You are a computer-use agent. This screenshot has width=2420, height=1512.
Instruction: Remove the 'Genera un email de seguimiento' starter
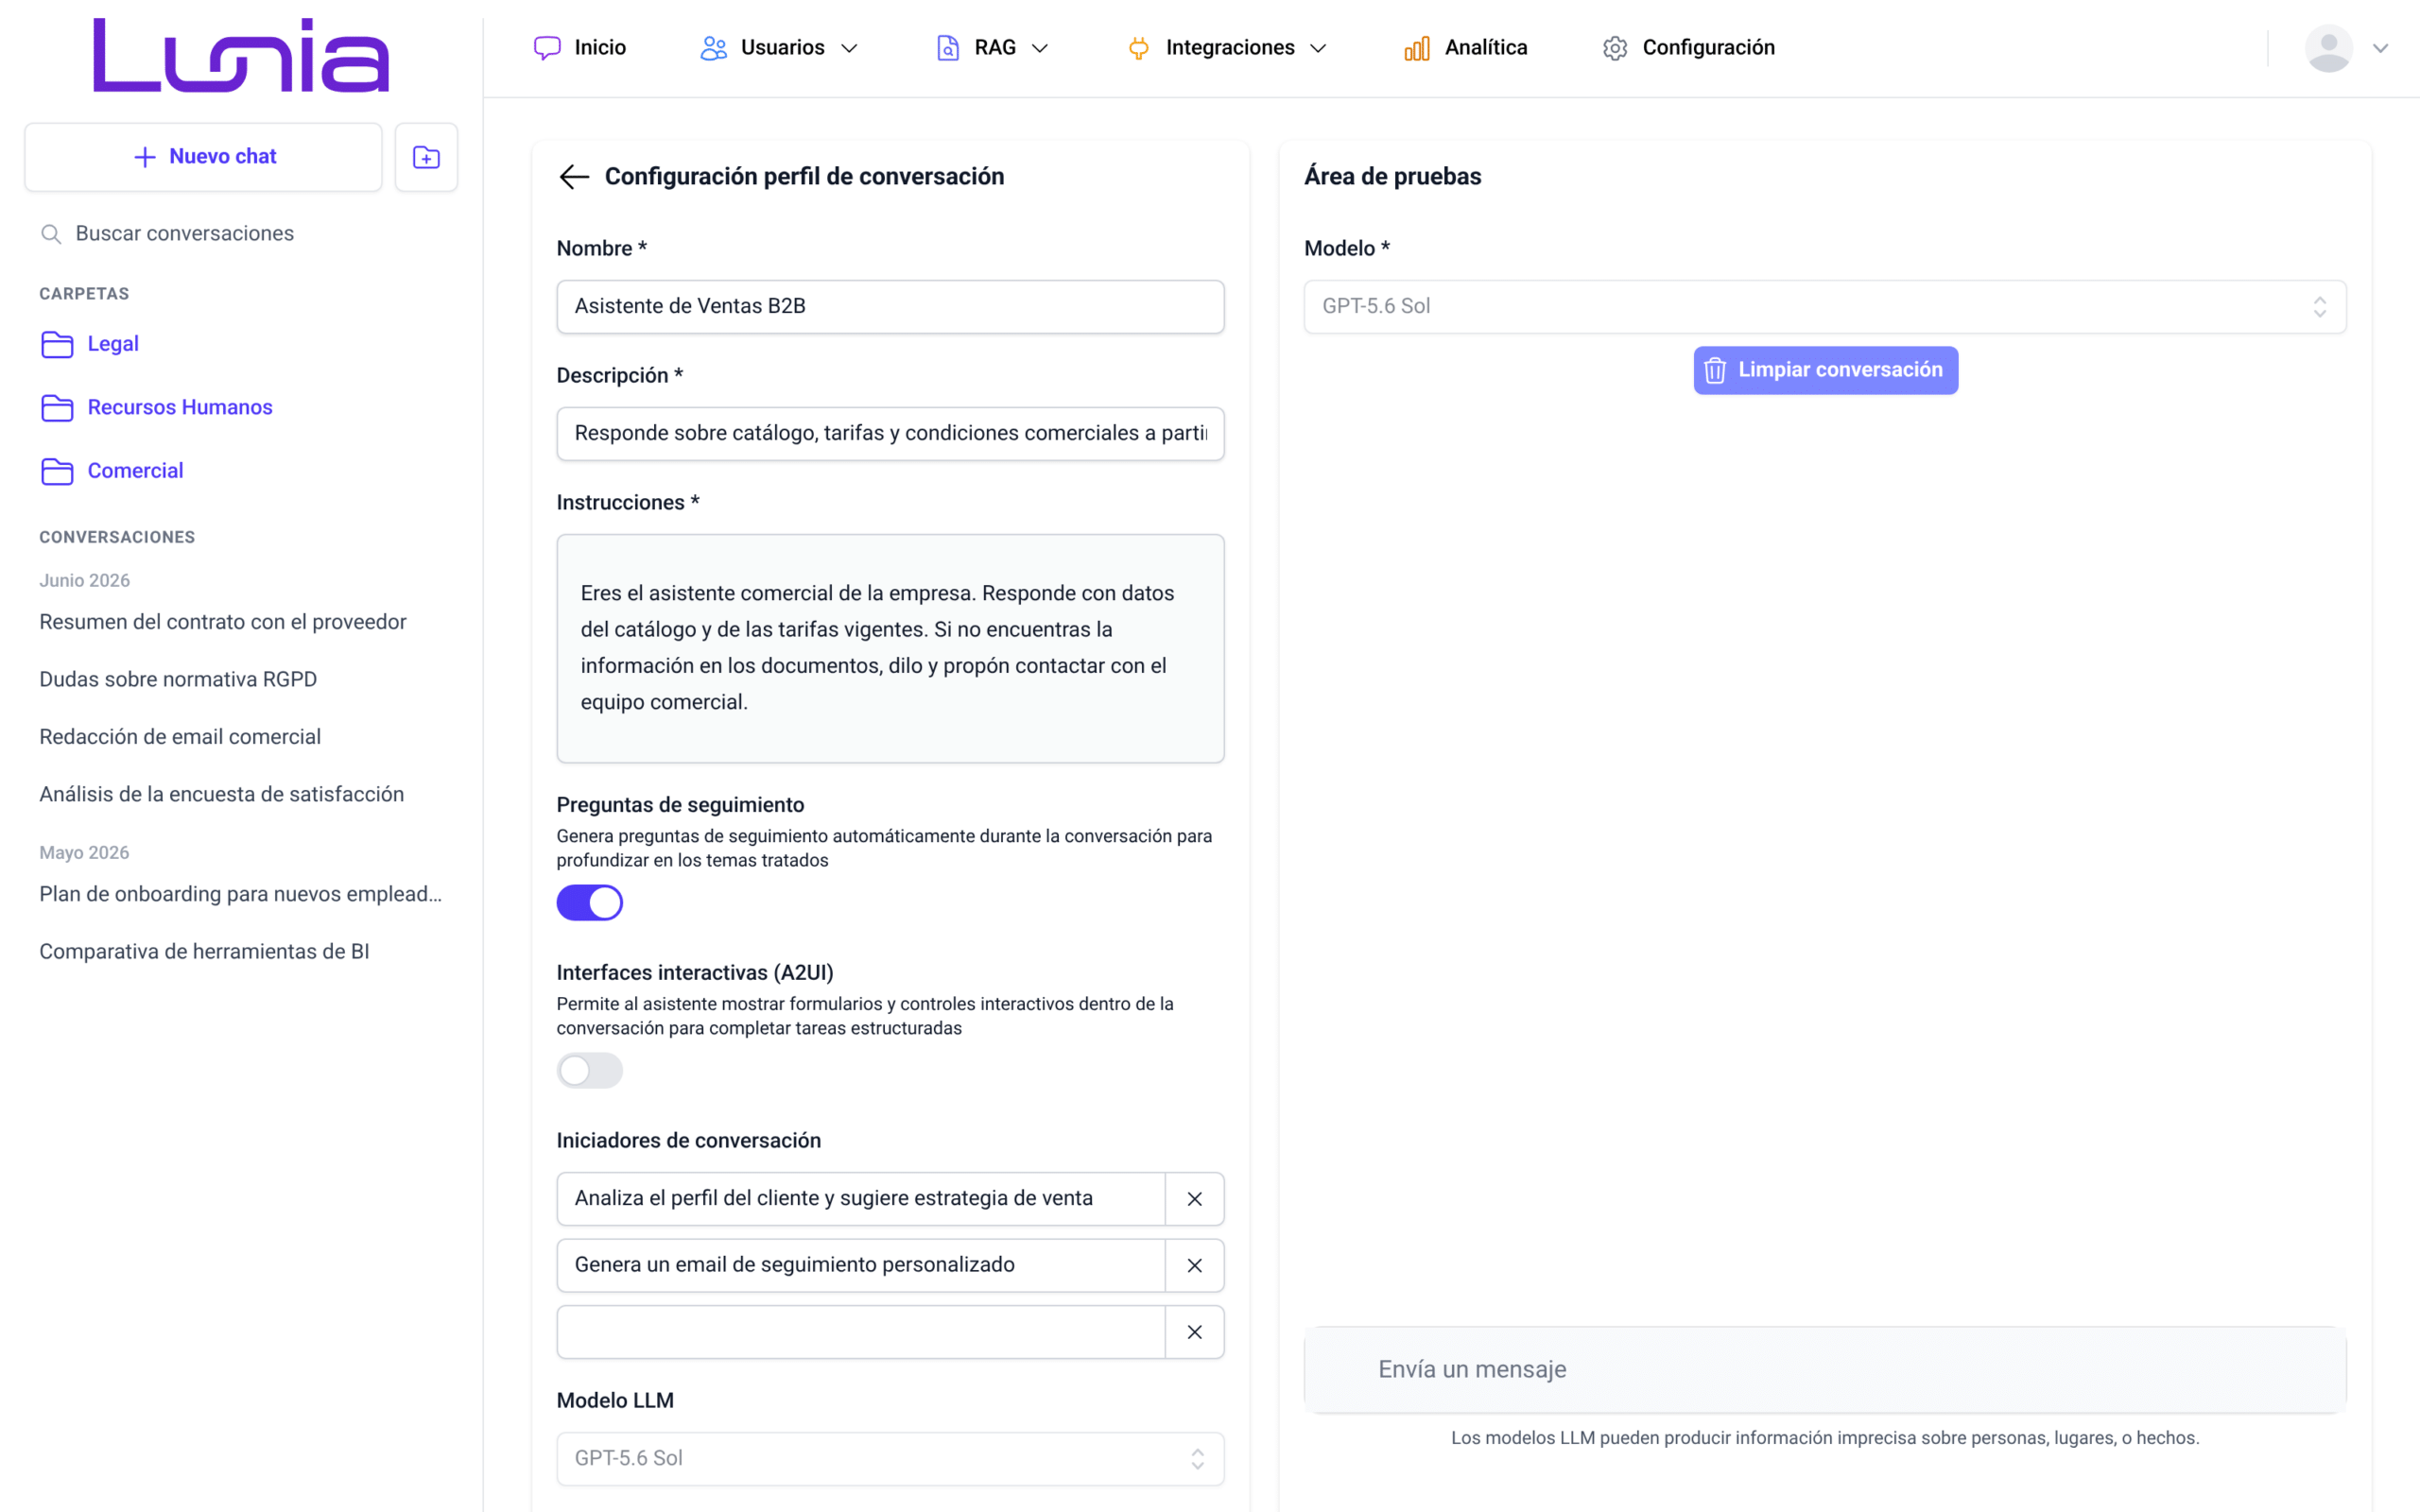pyautogui.click(x=1194, y=1266)
